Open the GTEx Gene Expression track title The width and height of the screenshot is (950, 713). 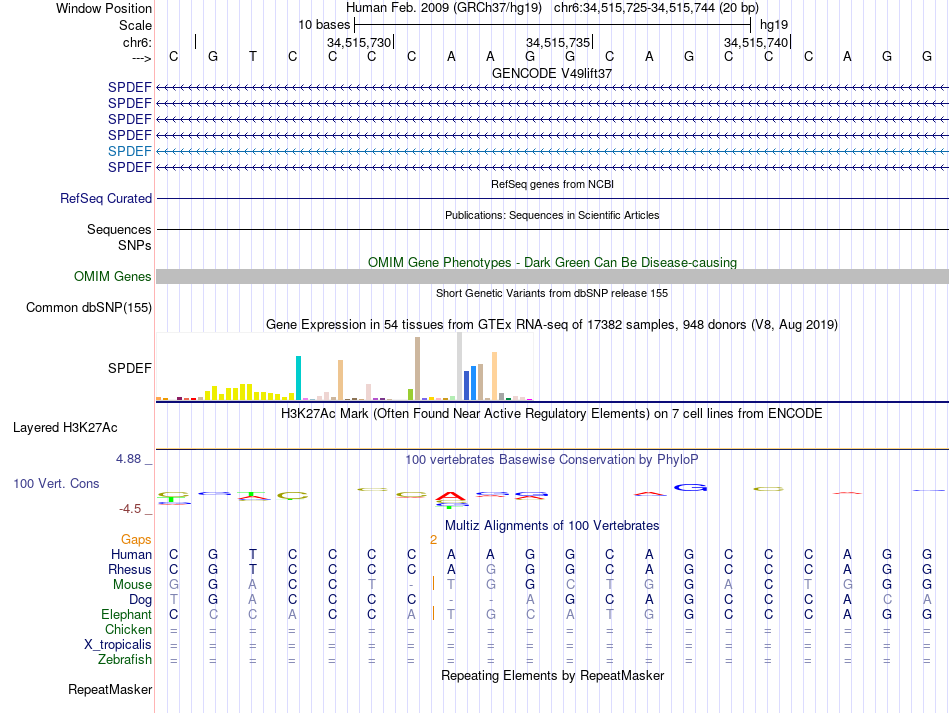[552, 325]
